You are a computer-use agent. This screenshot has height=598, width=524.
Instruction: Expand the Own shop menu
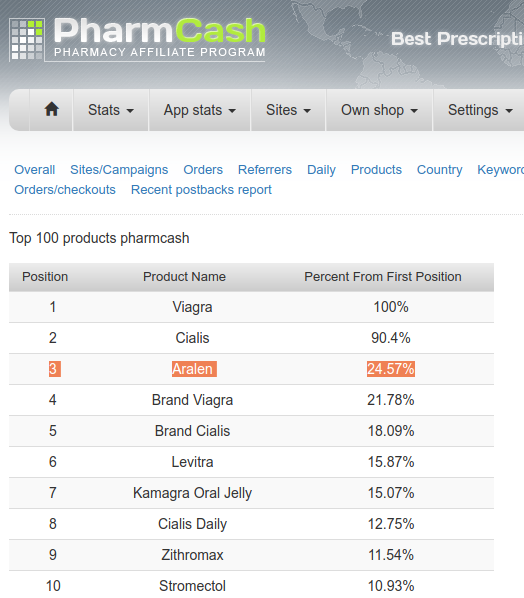(379, 110)
